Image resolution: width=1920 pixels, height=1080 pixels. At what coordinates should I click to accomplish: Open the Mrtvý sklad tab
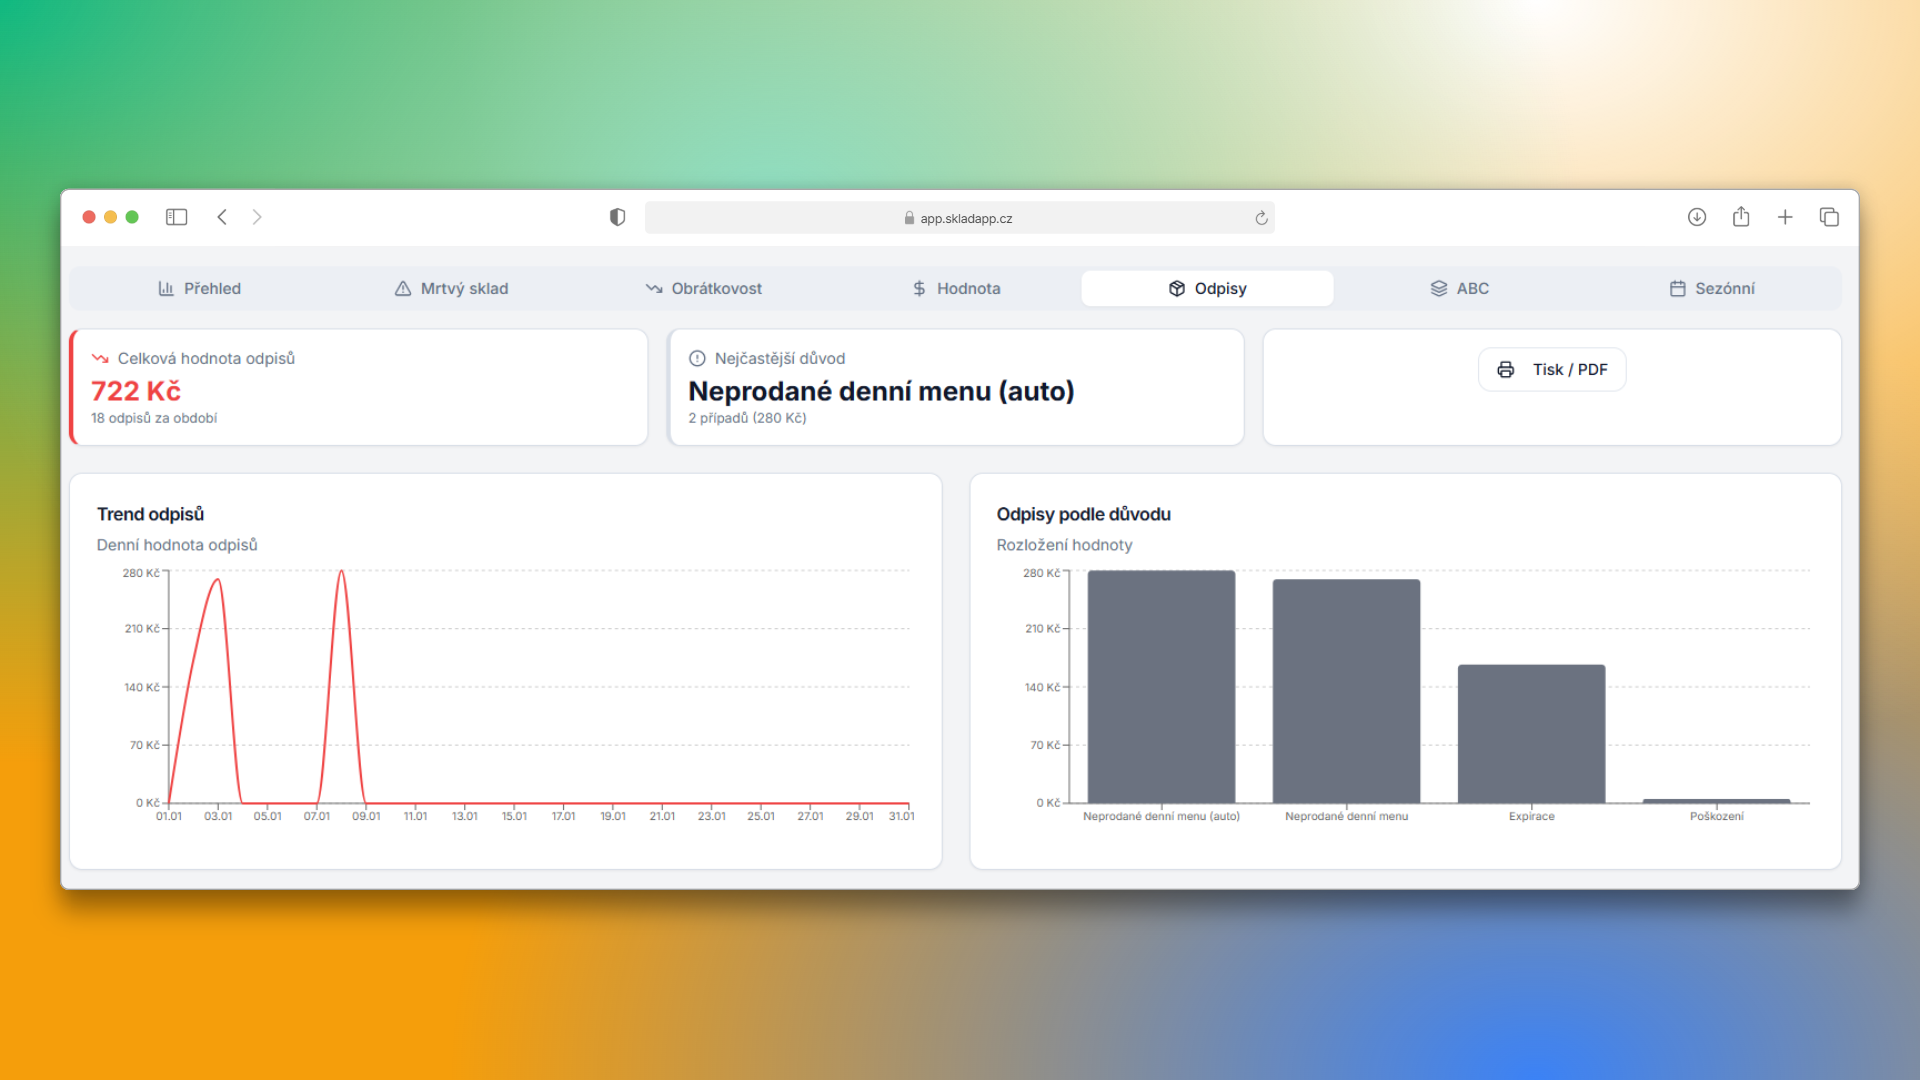[x=451, y=288]
